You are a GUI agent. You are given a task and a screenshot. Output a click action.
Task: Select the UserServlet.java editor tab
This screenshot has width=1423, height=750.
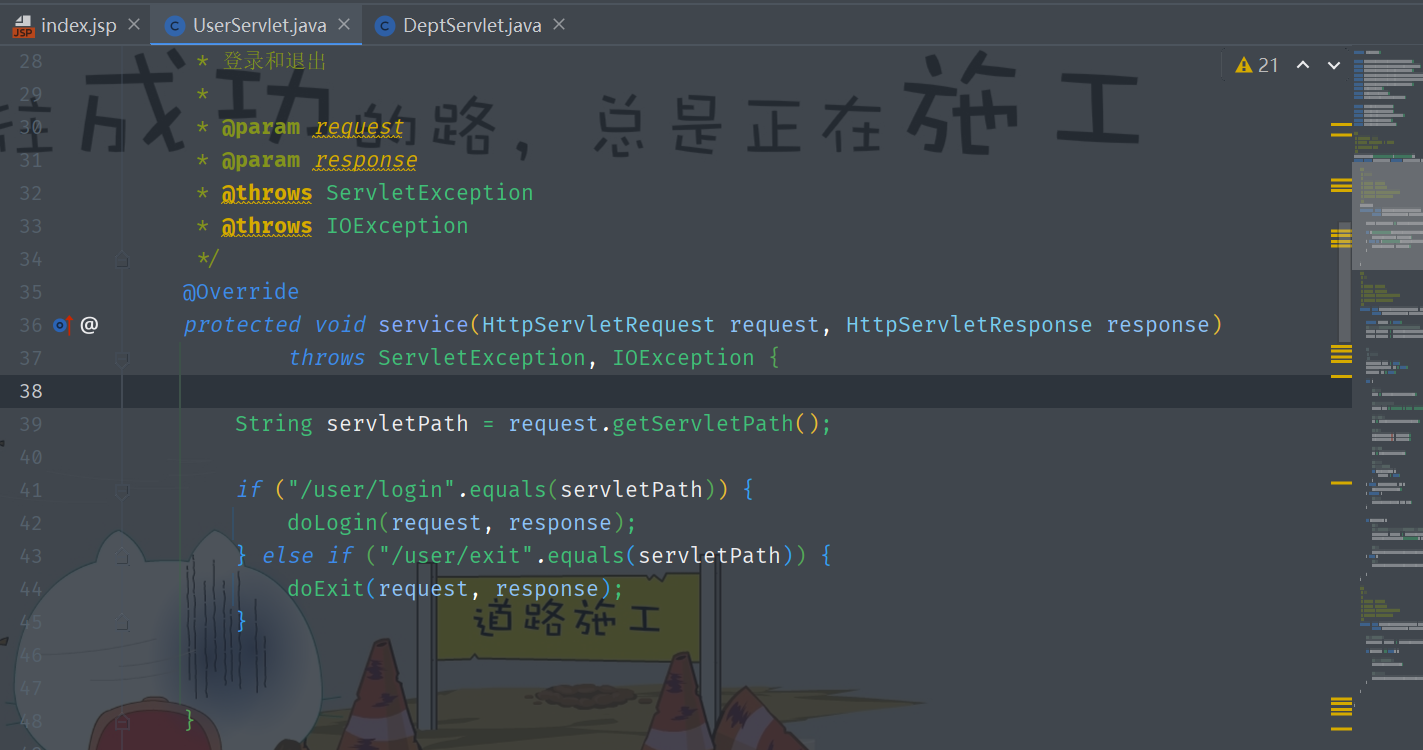pyautogui.click(x=257, y=25)
